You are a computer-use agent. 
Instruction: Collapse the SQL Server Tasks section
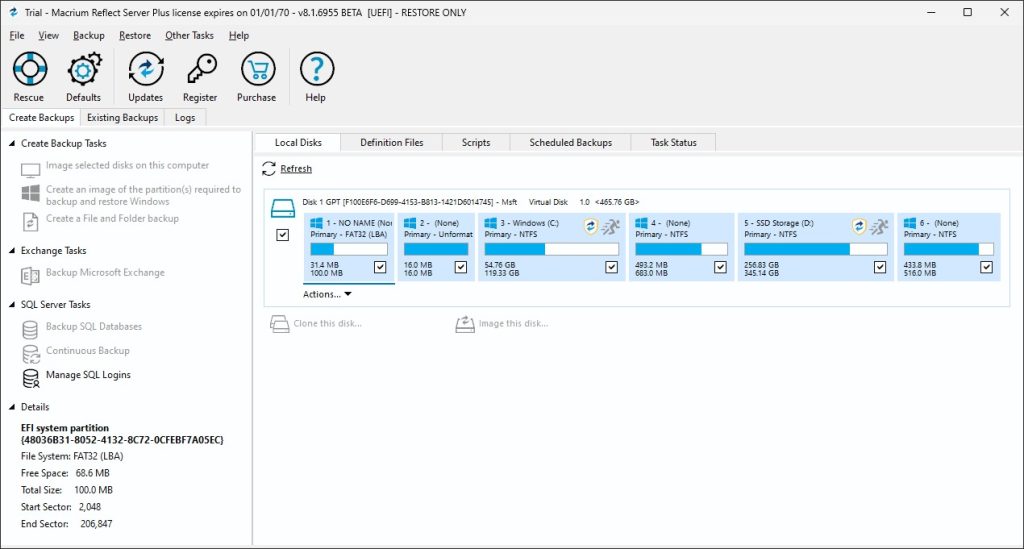pyautogui.click(x=12, y=305)
